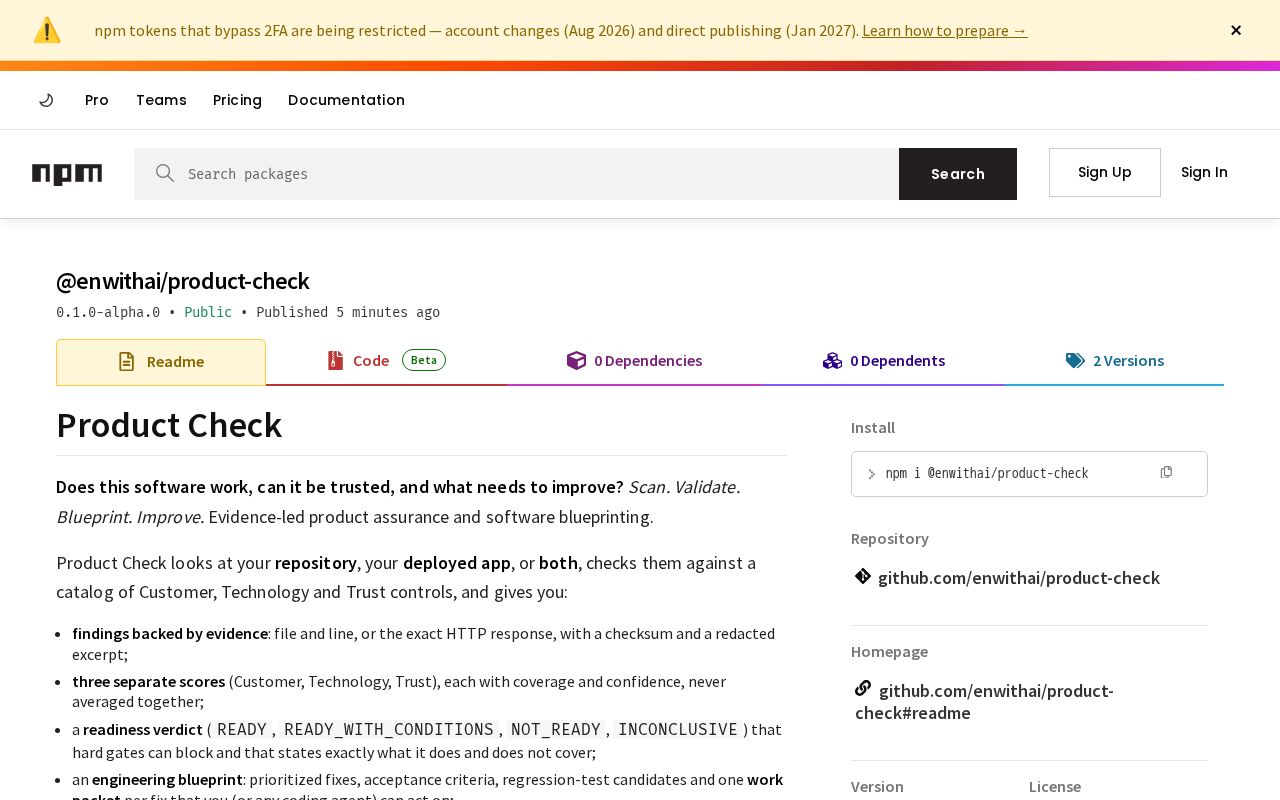The image size is (1280, 800).
Task: Click the package title @enwithai/product-check
Action: pyautogui.click(x=183, y=281)
